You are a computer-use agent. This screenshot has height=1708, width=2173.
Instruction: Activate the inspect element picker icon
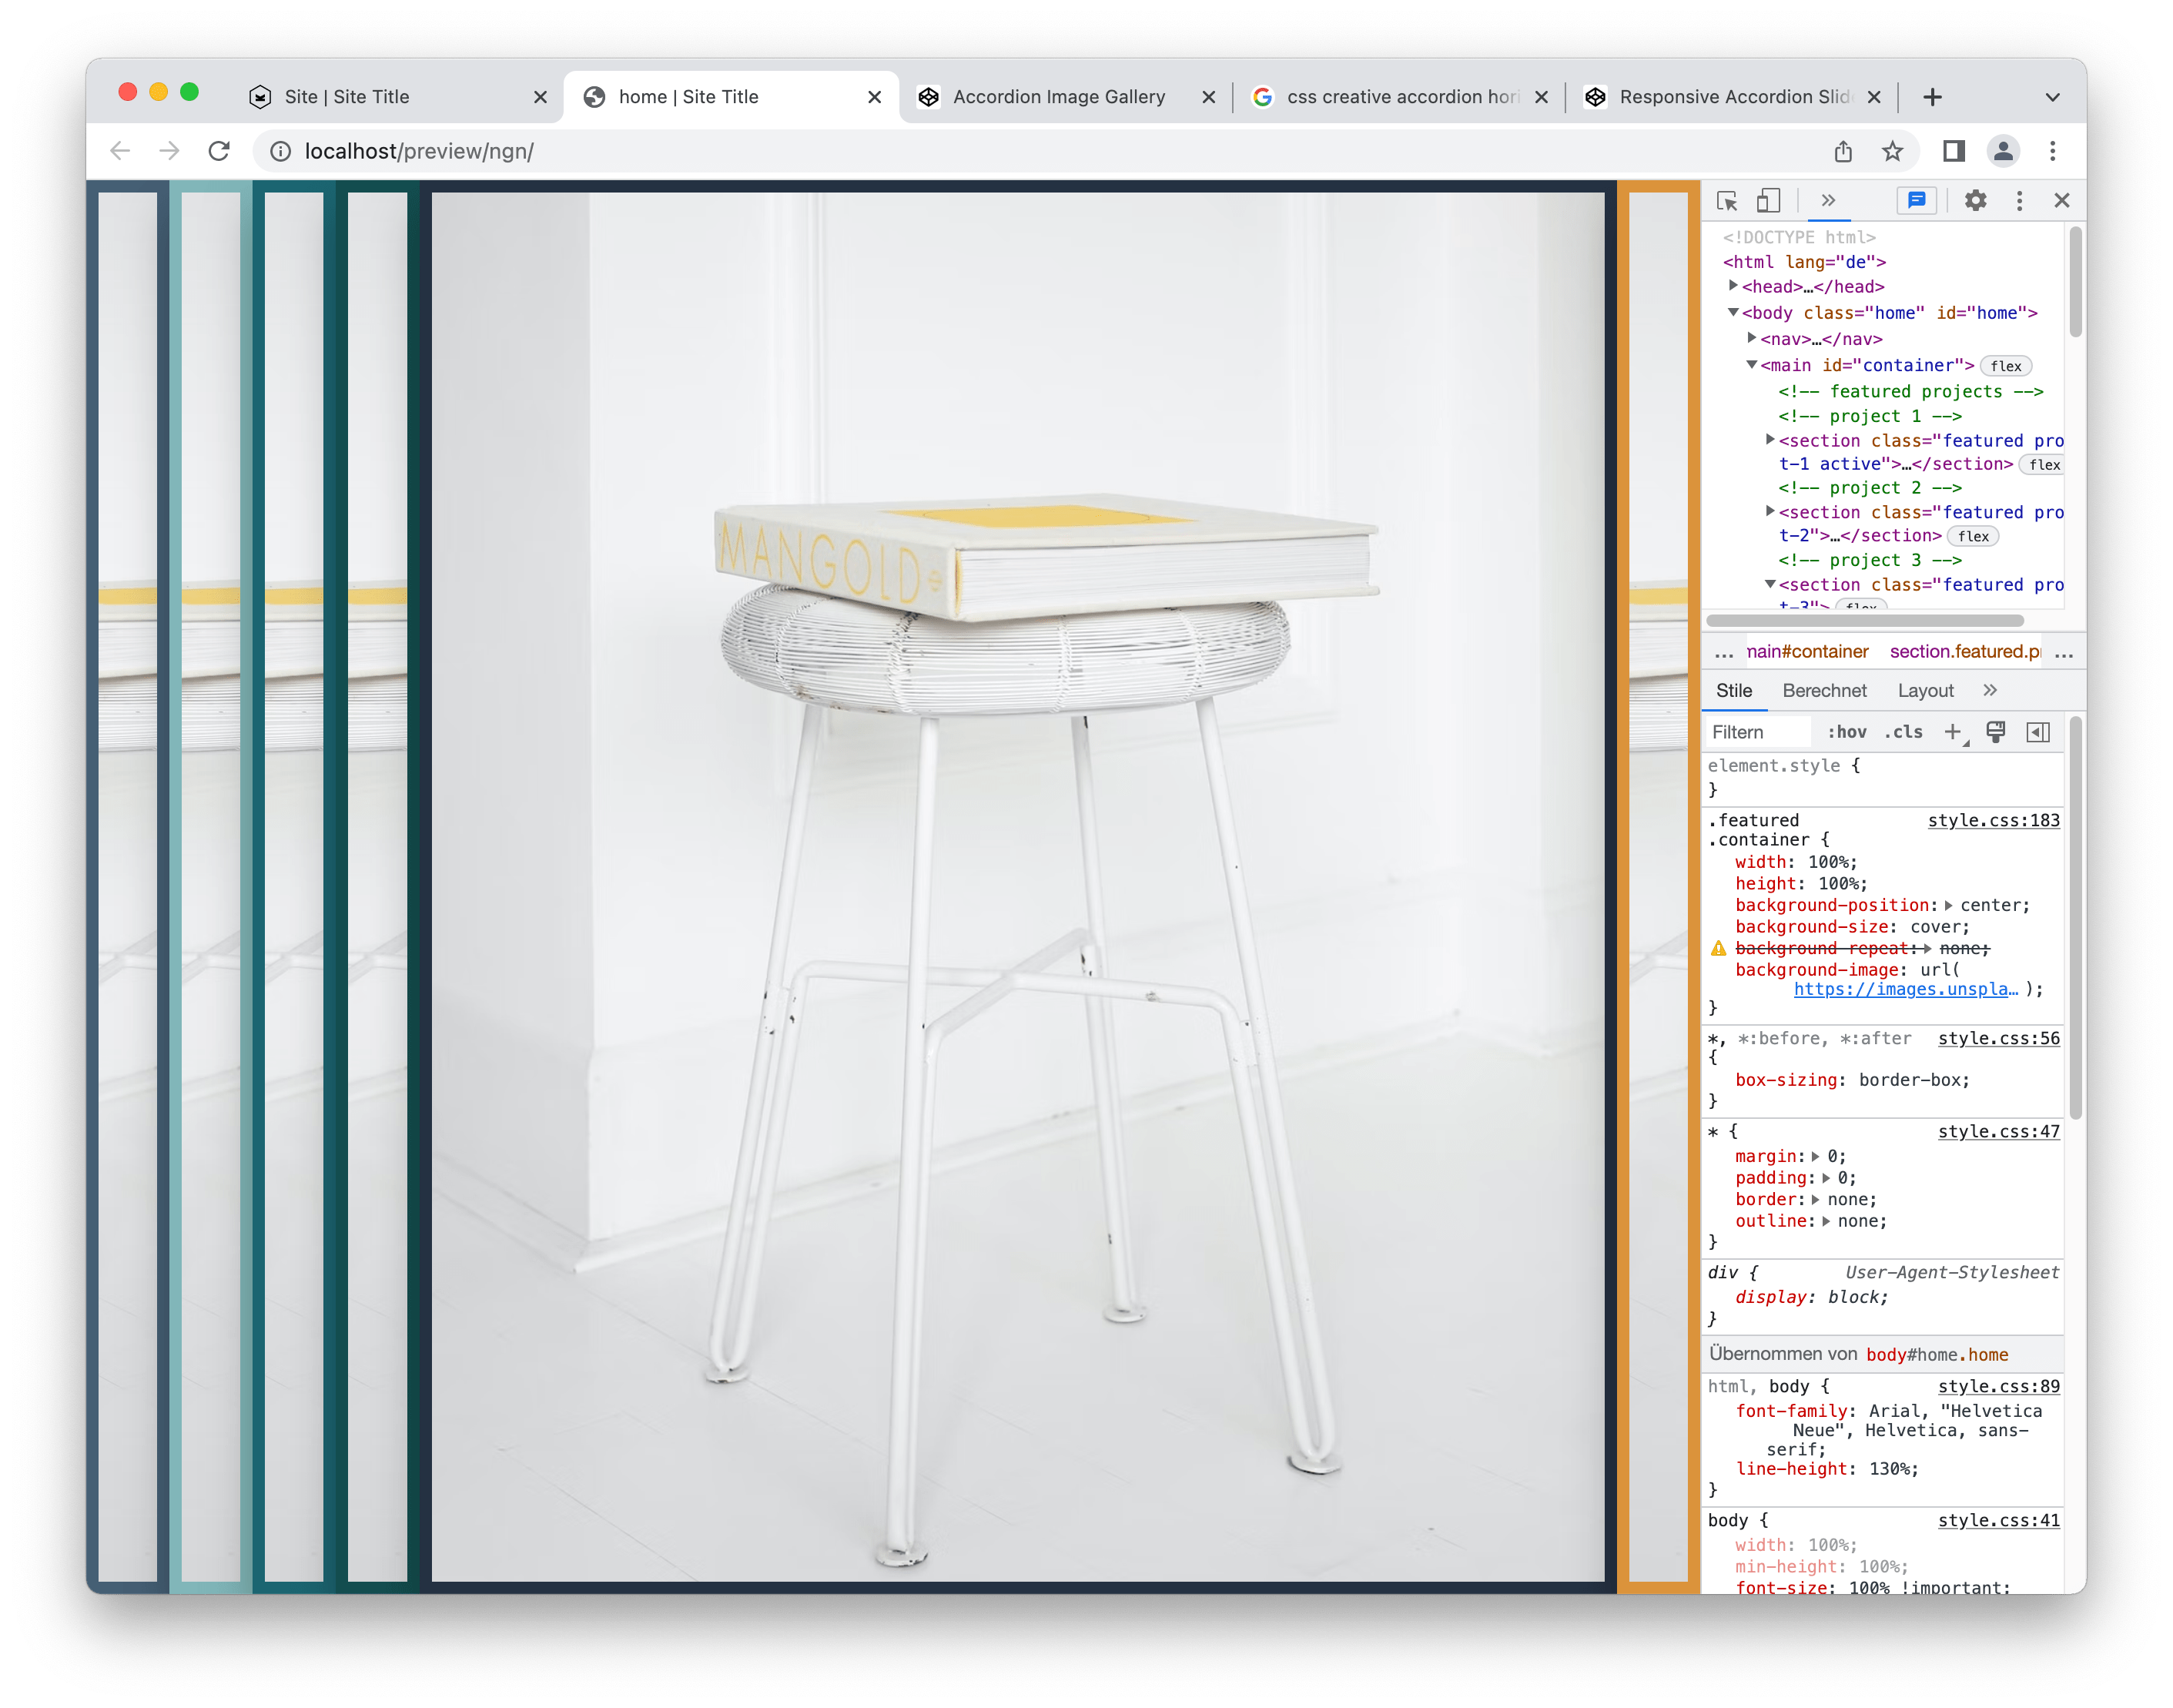(x=1726, y=201)
